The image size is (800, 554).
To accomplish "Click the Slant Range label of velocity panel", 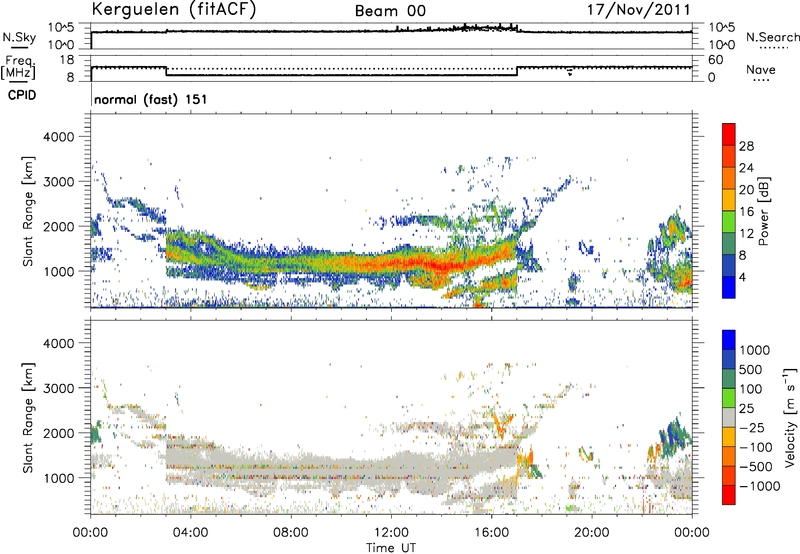I will tap(28, 417).
